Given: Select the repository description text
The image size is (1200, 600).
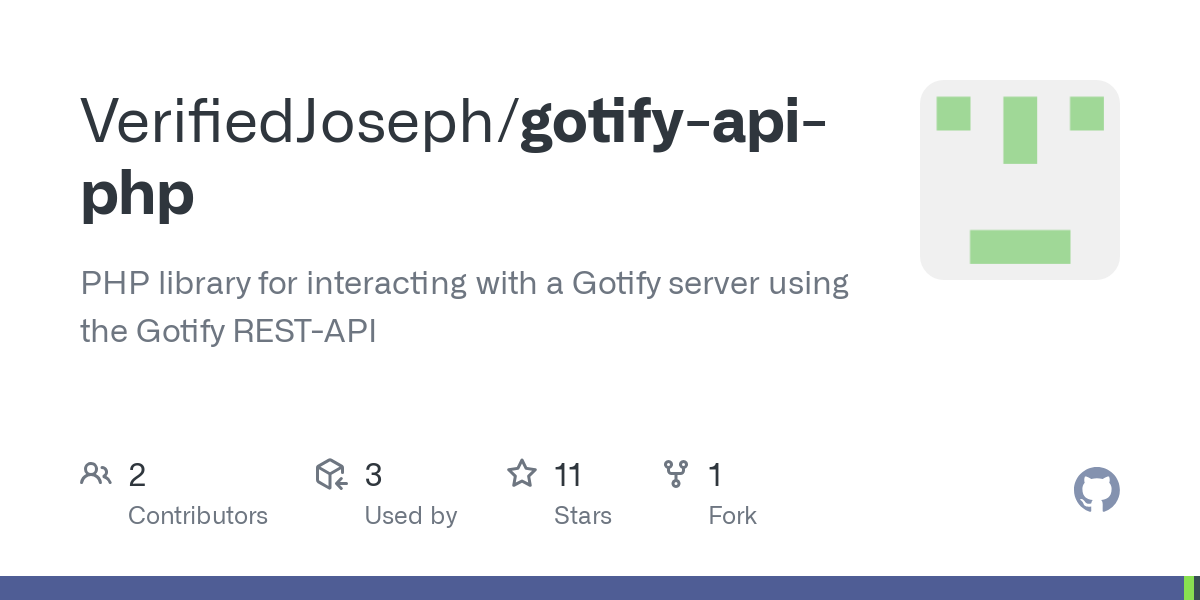Looking at the screenshot, I should tap(464, 307).
